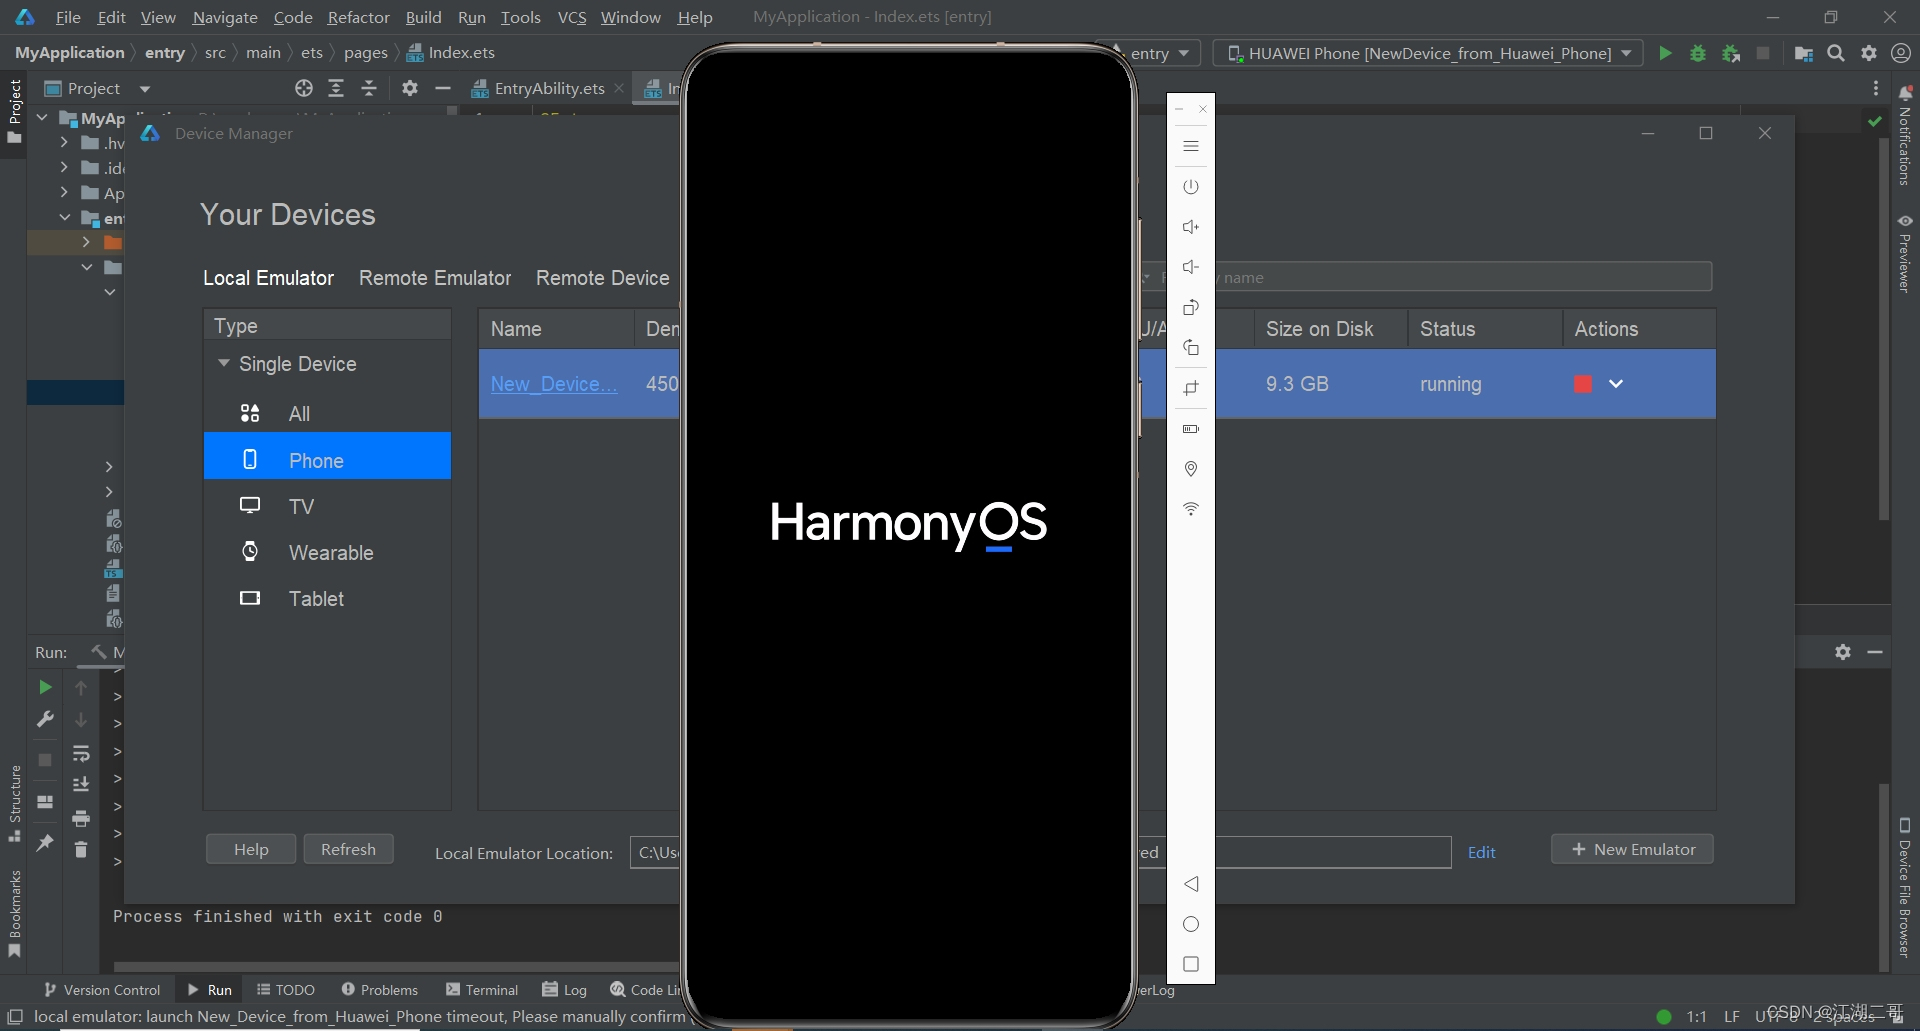
Task: Print Run console output via printer icon
Action: [81, 818]
